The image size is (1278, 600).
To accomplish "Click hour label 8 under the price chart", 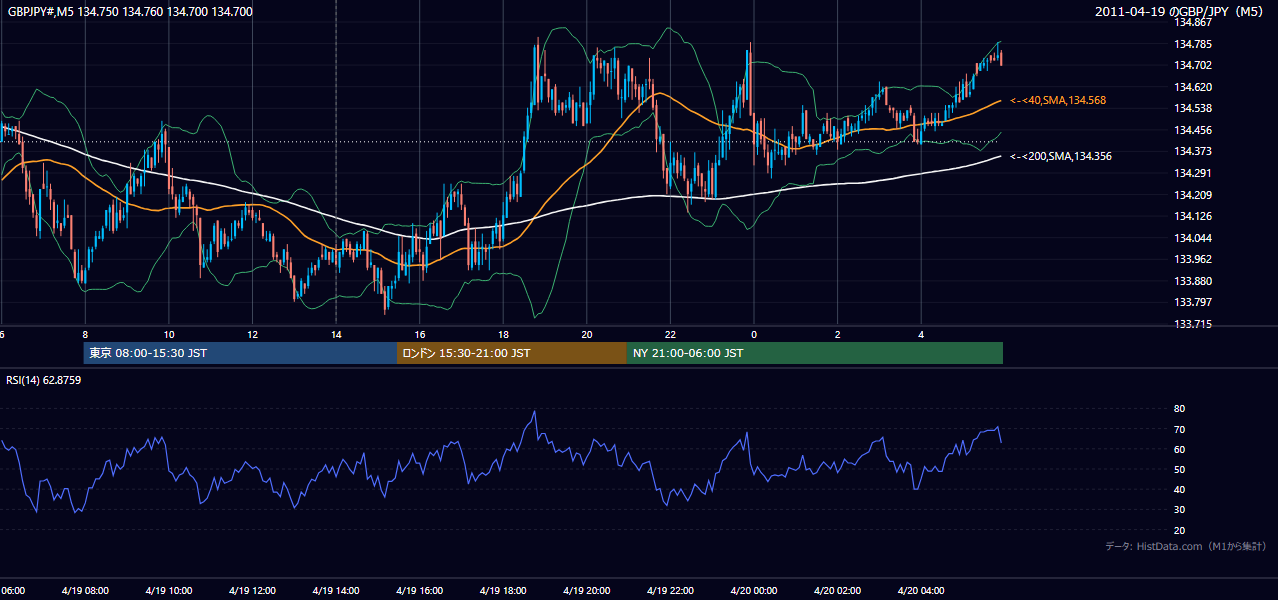I will point(85,335).
